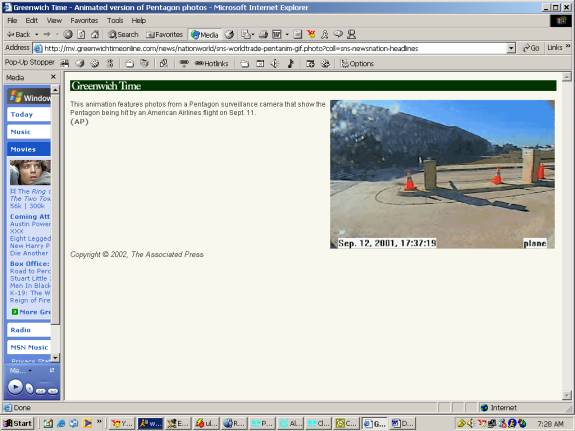This screenshot has width=575, height=431.
Task: Open the View menu
Action: tap(54, 21)
